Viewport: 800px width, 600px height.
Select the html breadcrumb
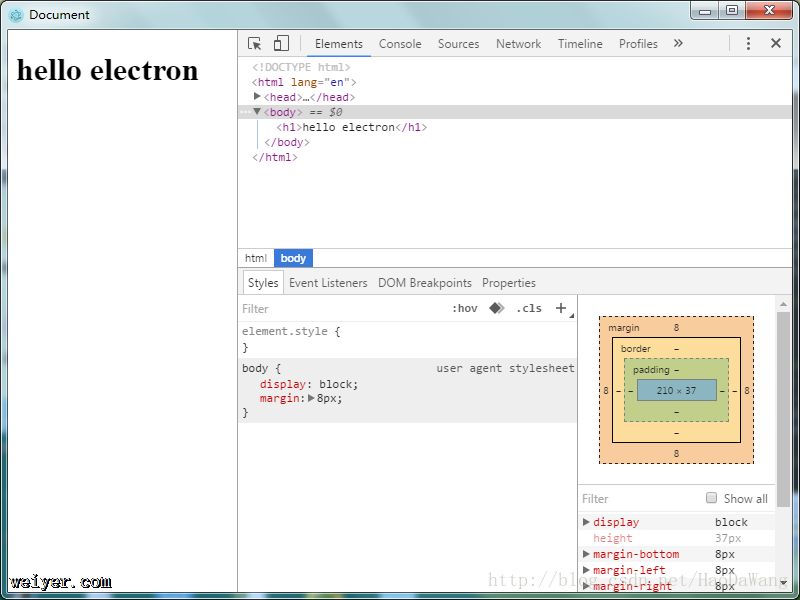(x=256, y=258)
